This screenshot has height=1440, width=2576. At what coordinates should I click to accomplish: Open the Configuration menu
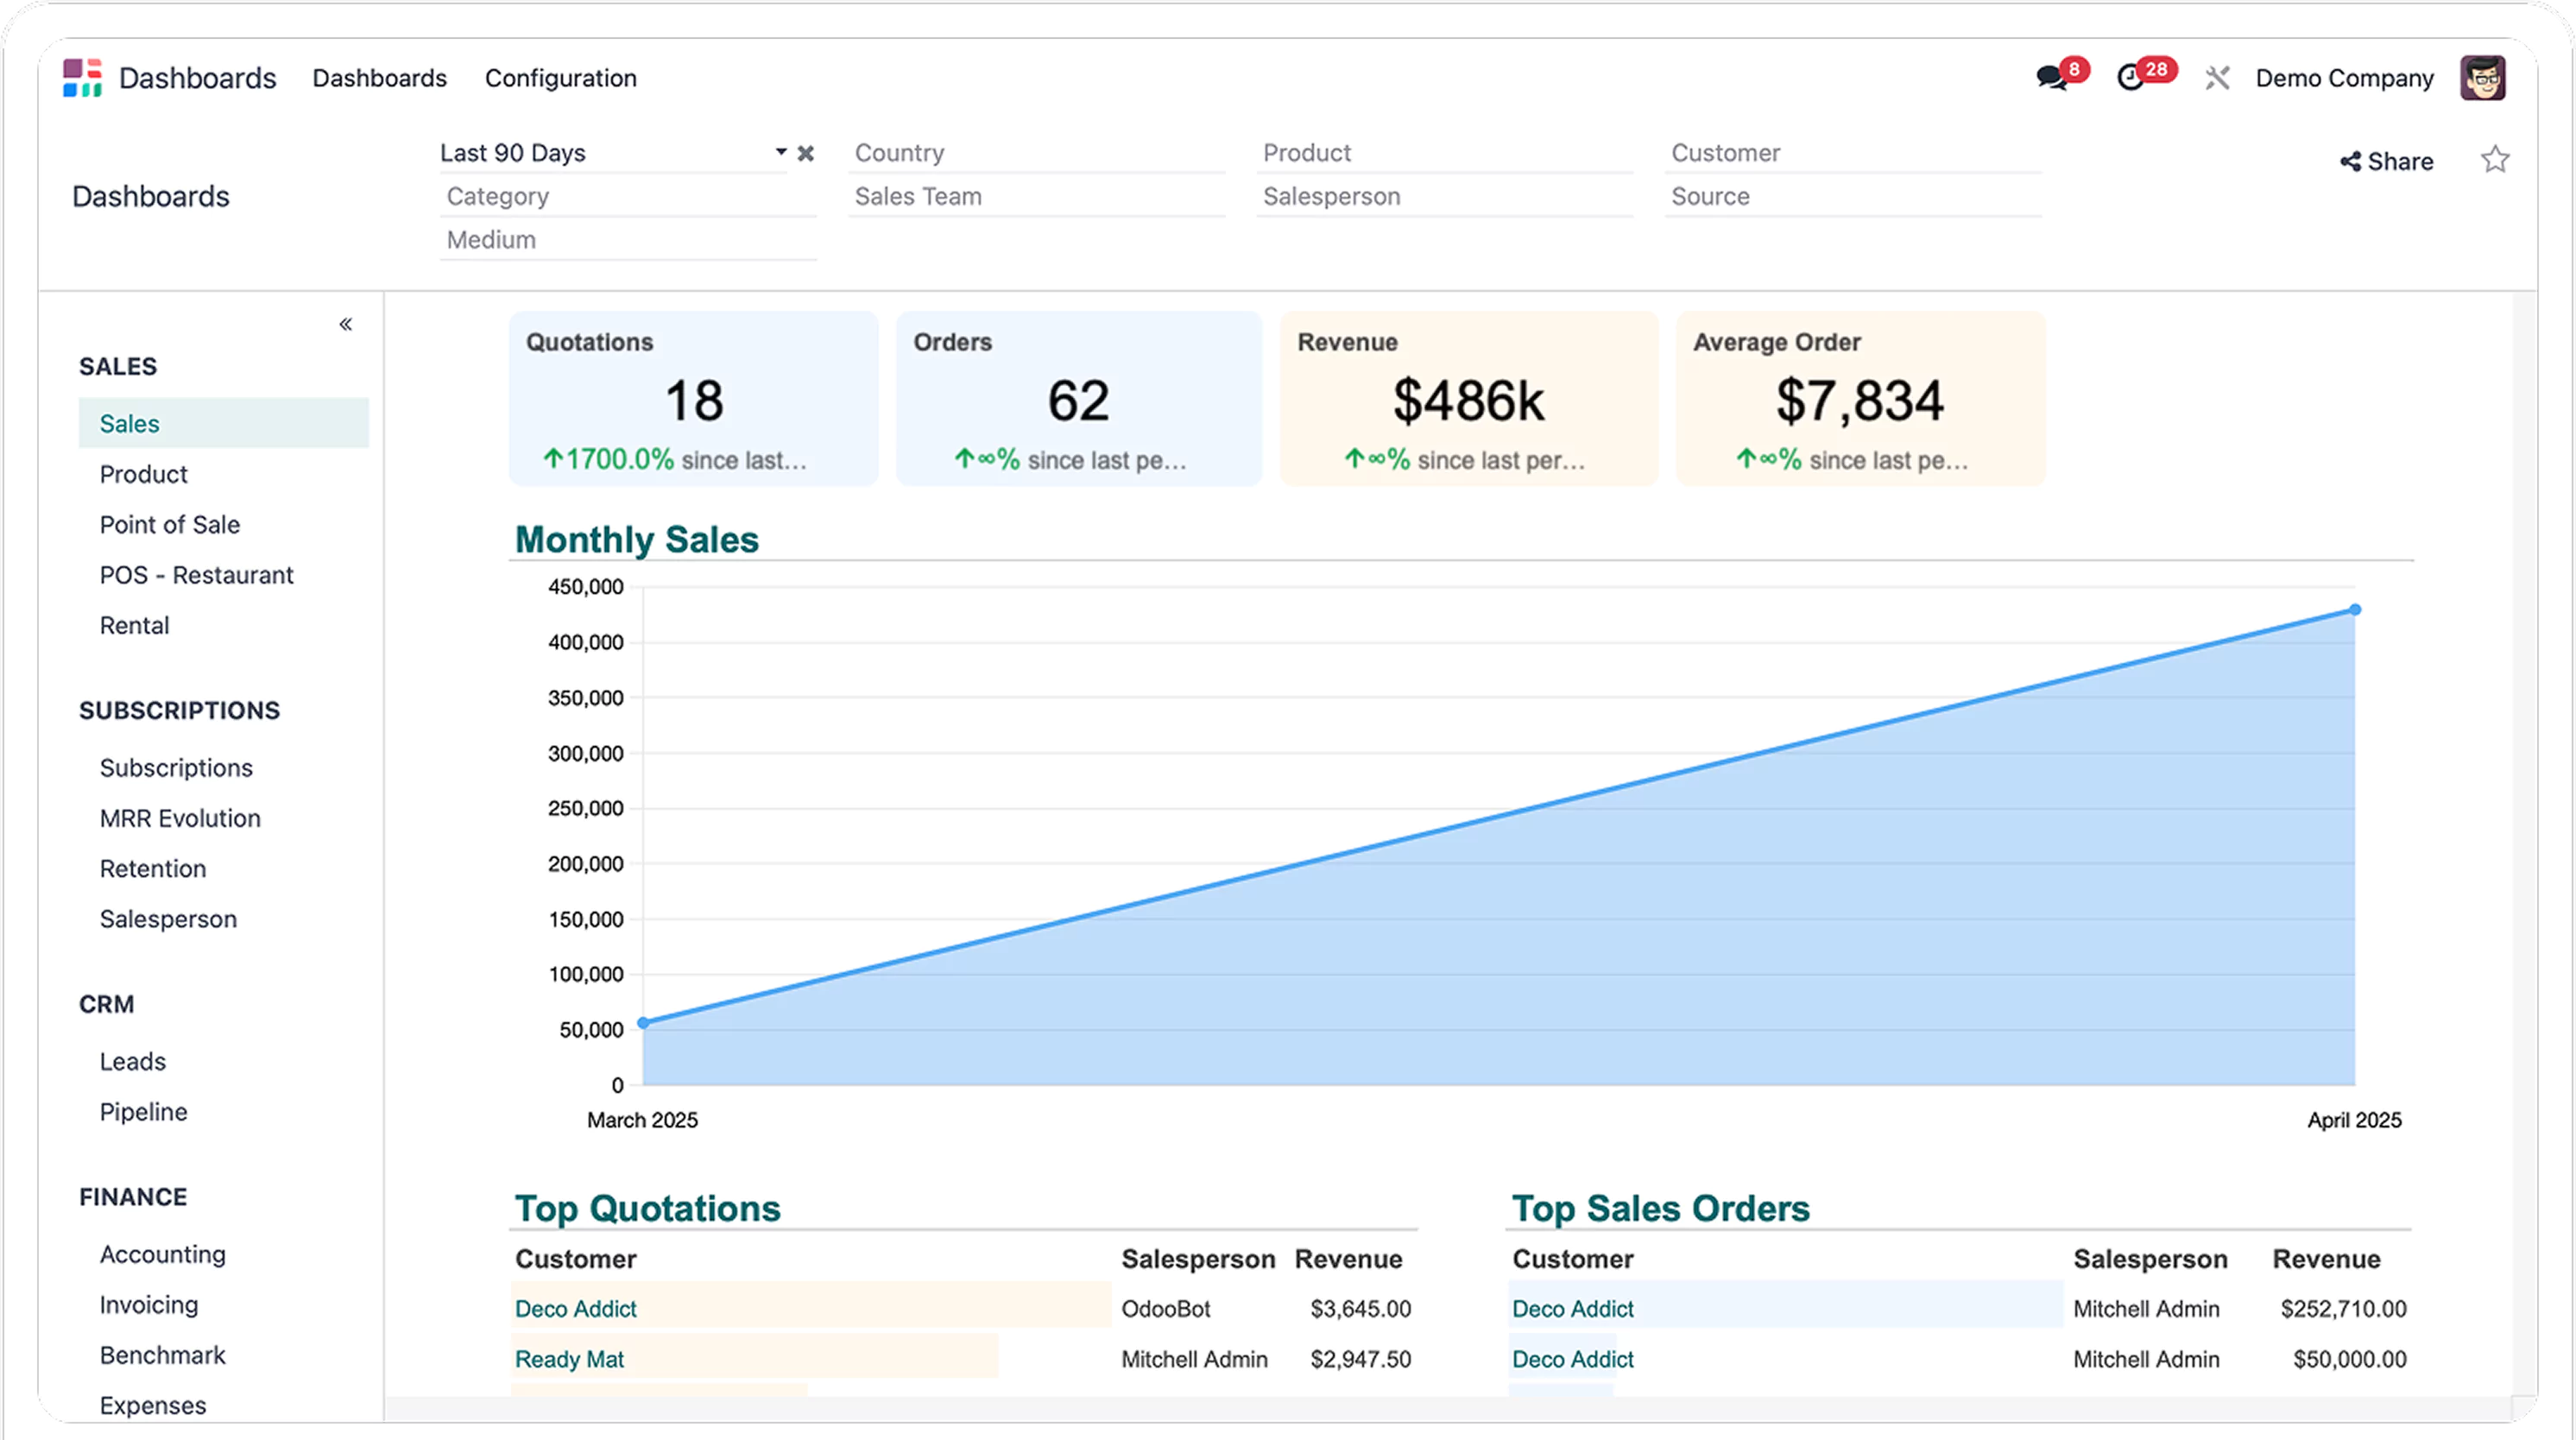point(560,78)
